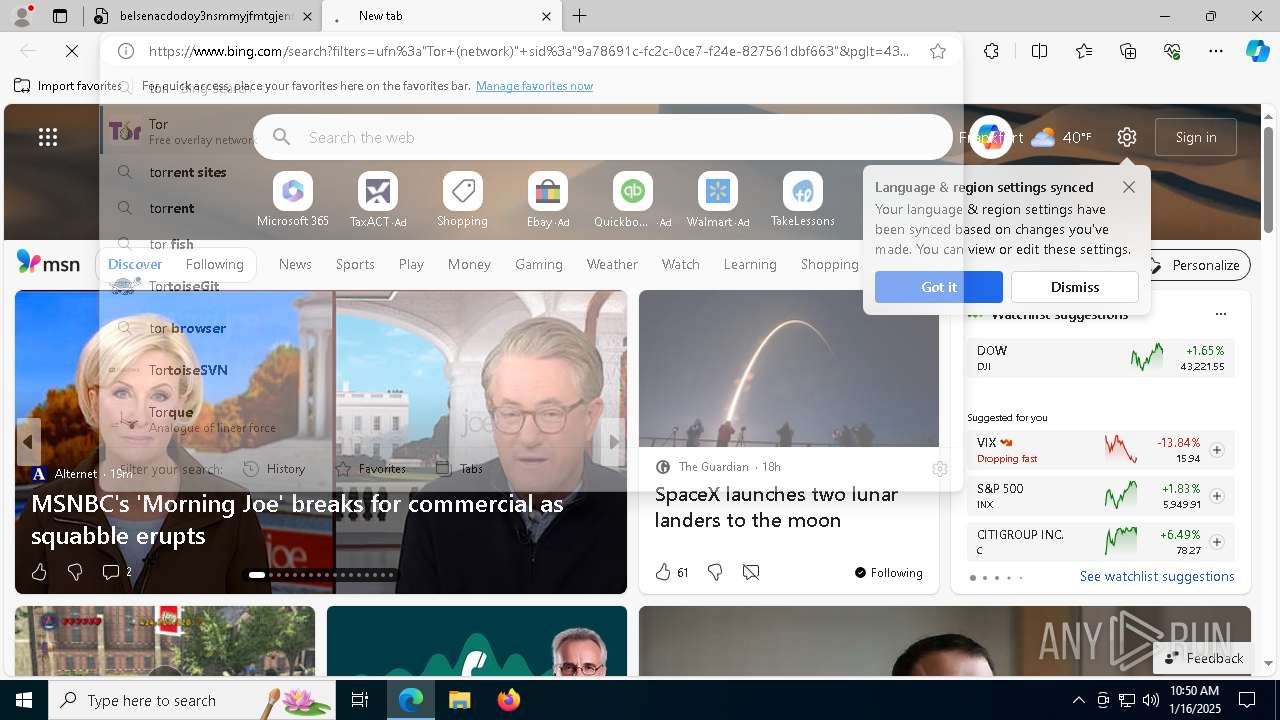Open the Gaming category
The width and height of the screenshot is (1280, 720).
click(539, 264)
